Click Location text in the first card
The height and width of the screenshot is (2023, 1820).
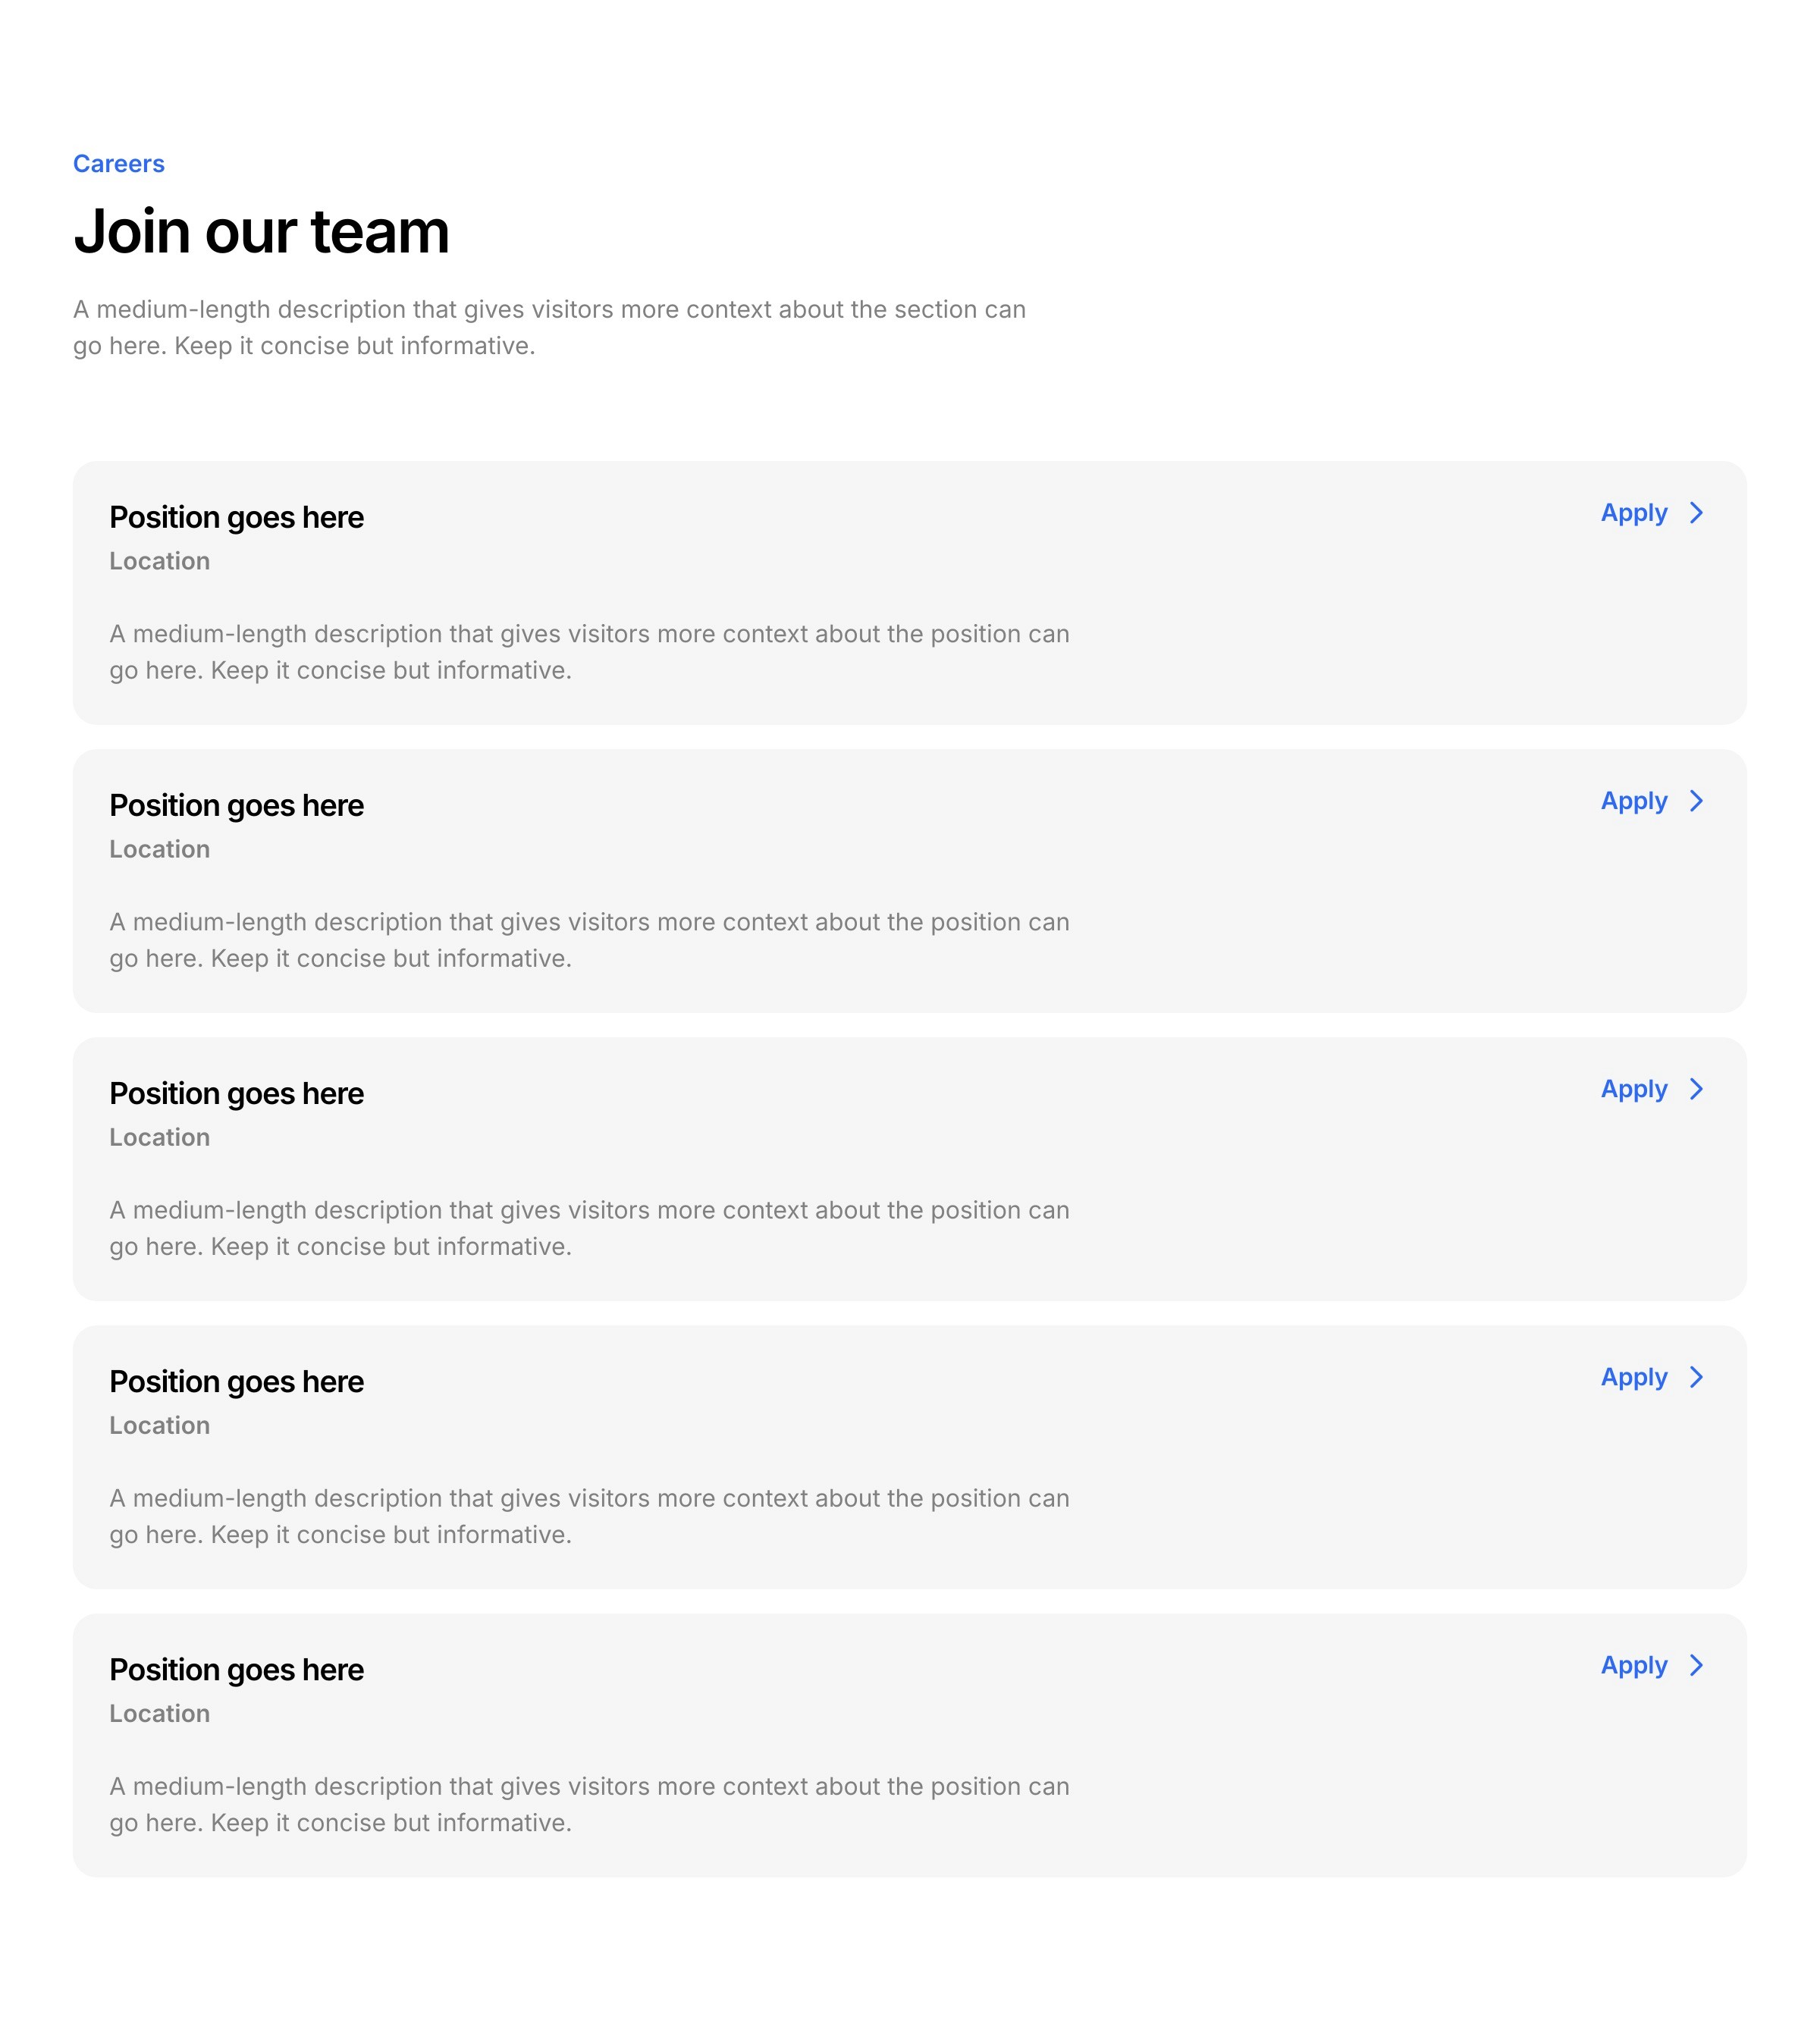[159, 562]
